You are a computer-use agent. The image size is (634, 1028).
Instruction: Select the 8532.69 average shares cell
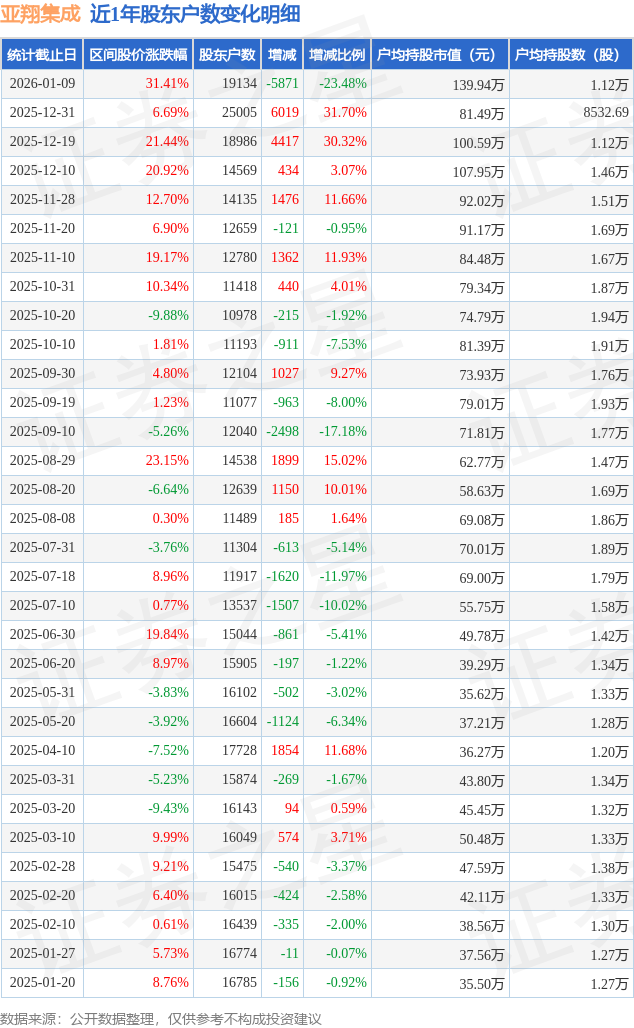[x=606, y=113]
